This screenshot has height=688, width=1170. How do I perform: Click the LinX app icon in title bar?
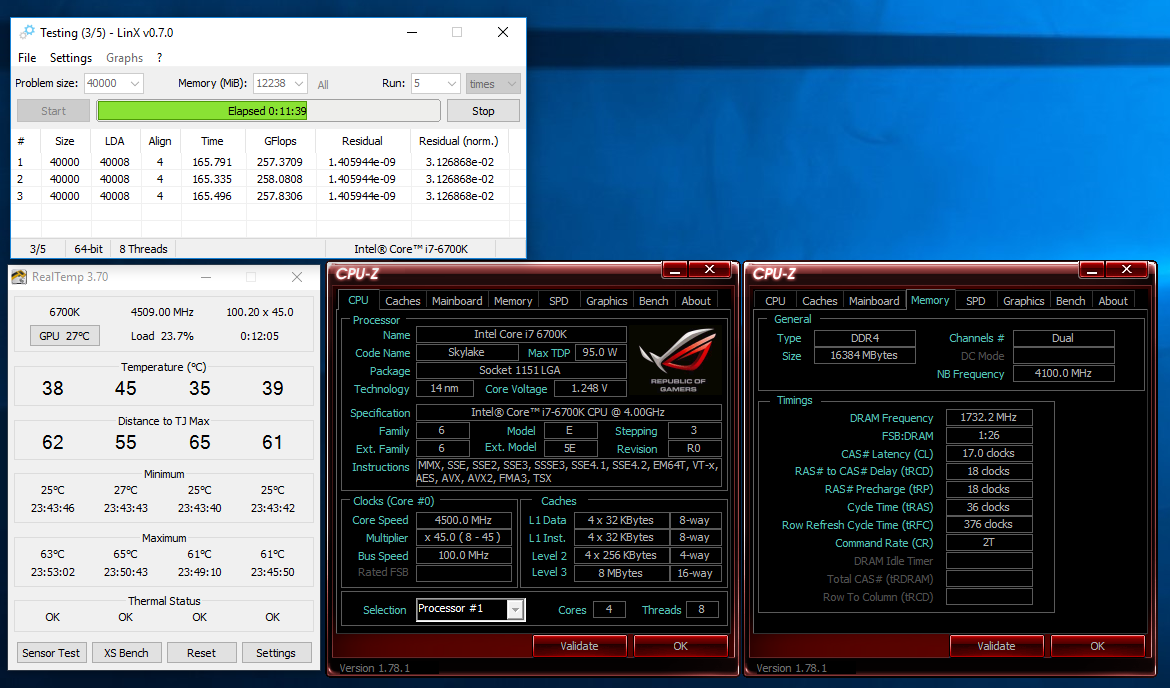pos(27,32)
